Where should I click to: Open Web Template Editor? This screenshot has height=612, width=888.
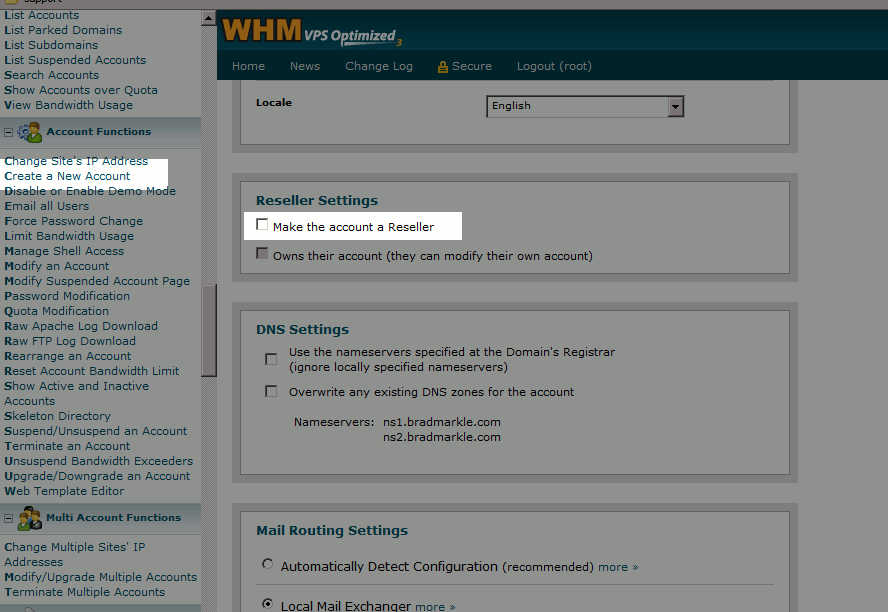click(x=64, y=491)
